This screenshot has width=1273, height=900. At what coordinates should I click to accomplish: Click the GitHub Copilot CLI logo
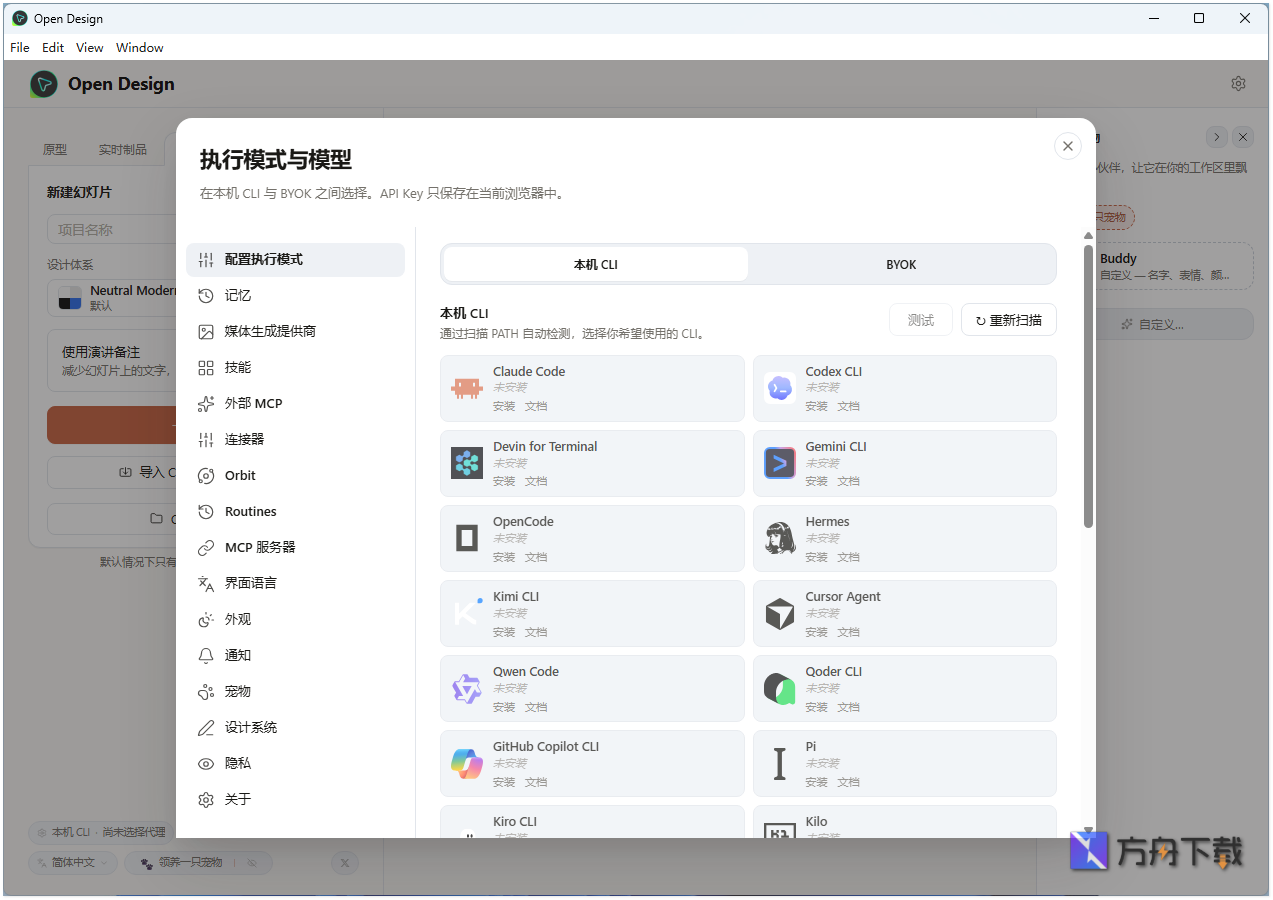tap(467, 763)
